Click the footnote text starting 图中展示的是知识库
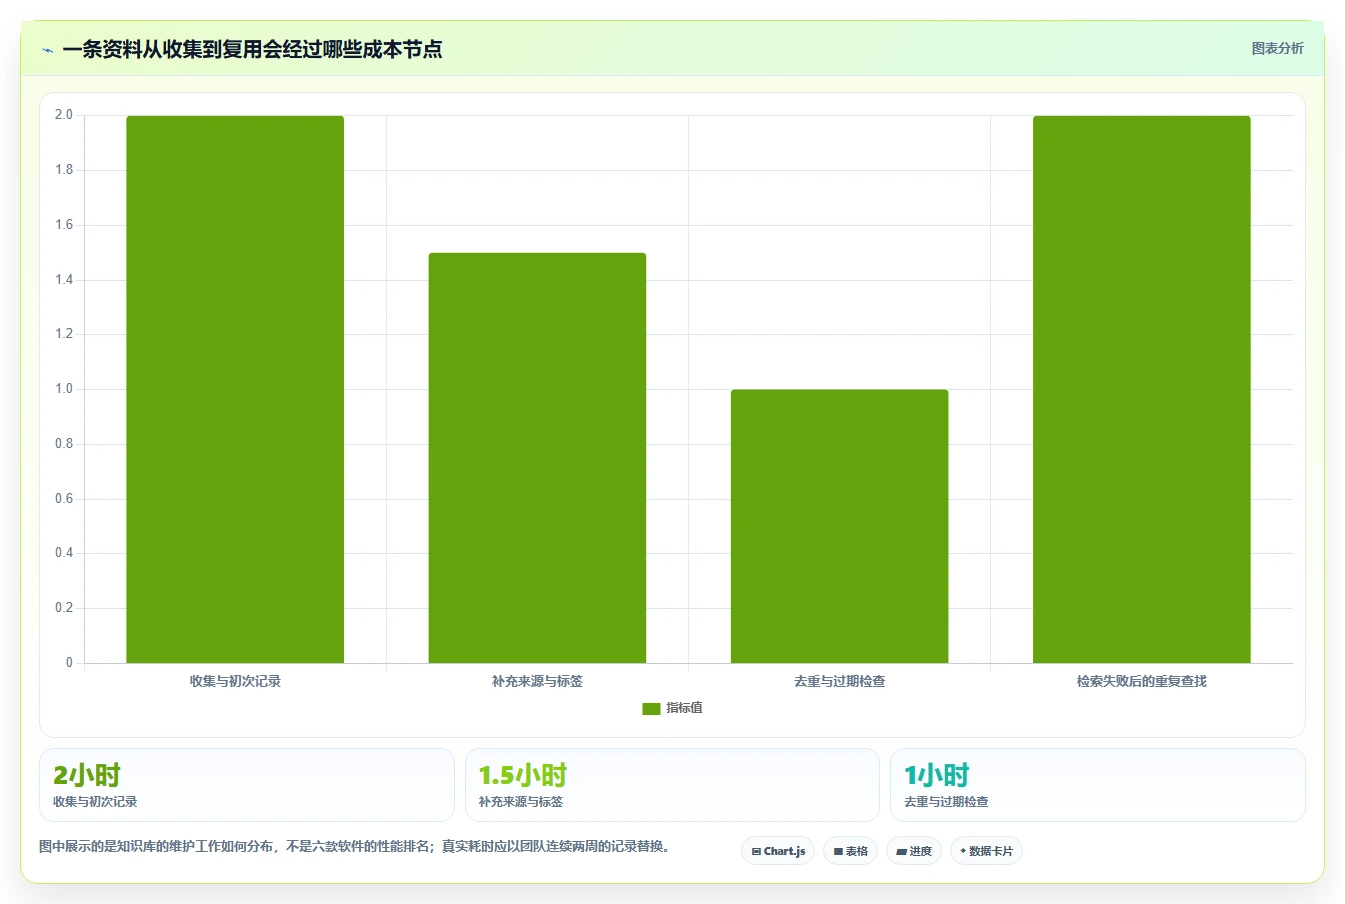The image size is (1345, 904). pos(355,846)
